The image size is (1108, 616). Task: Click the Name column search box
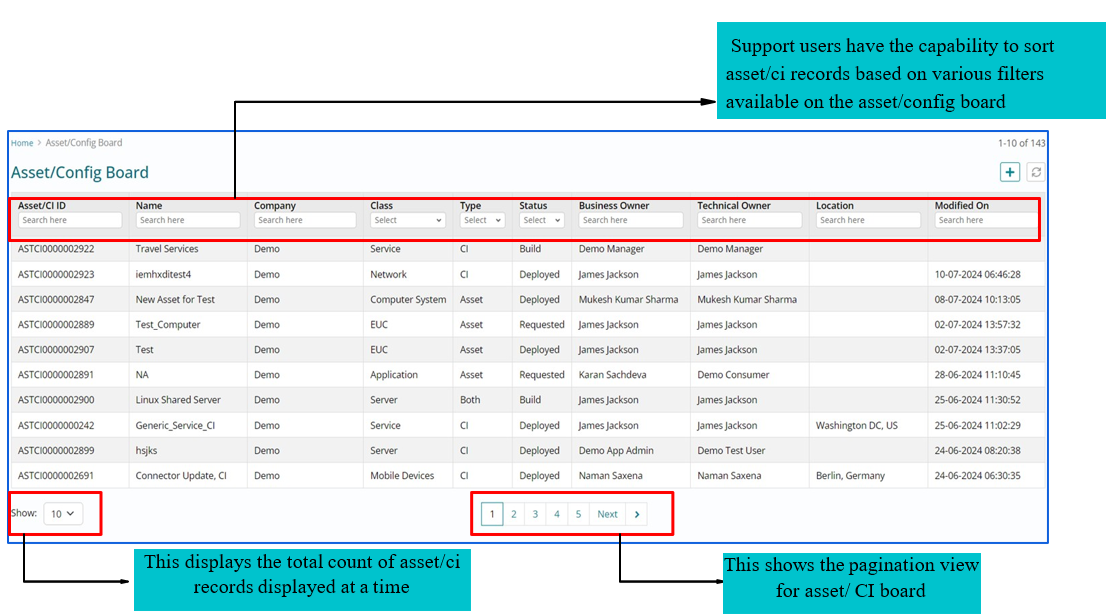(188, 220)
